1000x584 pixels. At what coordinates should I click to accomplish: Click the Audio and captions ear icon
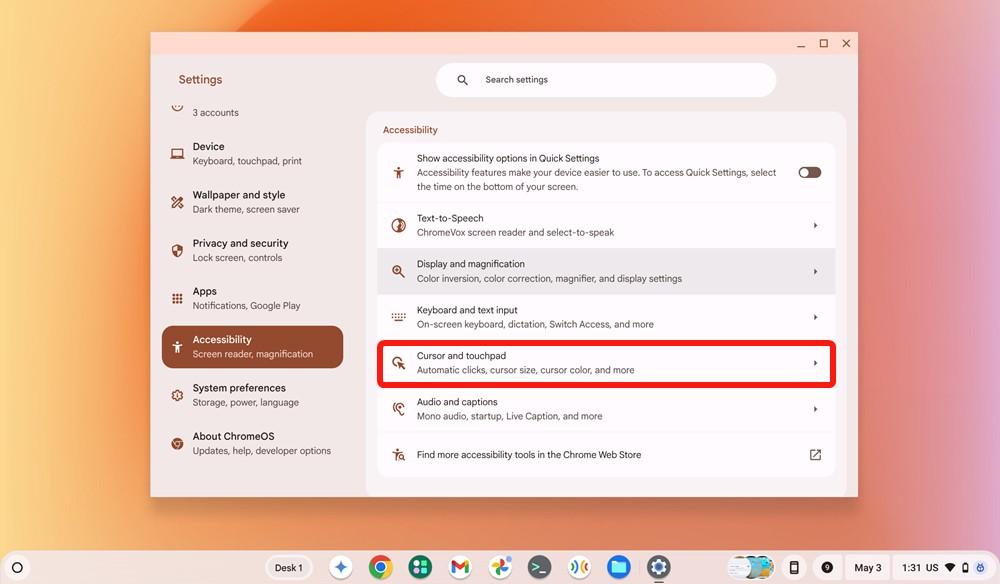click(x=399, y=409)
